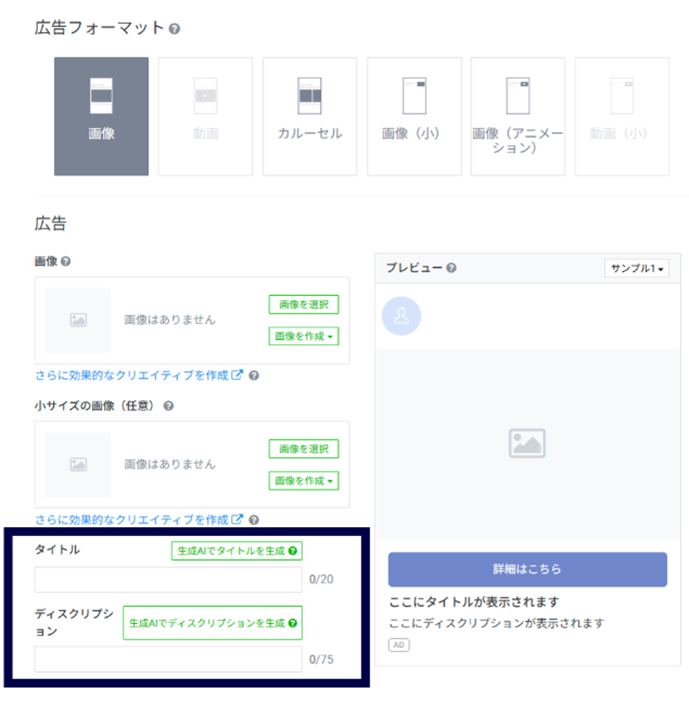Expand 画像を作成 dropdown for small image
689x708 pixels.
(303, 481)
